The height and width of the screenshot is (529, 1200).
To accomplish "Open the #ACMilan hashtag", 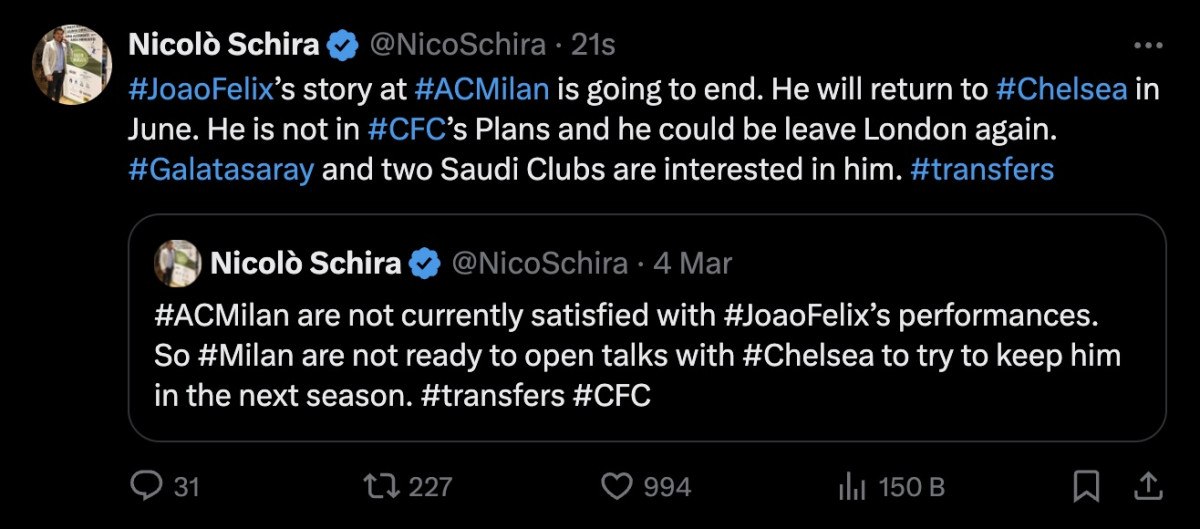I will [481, 88].
